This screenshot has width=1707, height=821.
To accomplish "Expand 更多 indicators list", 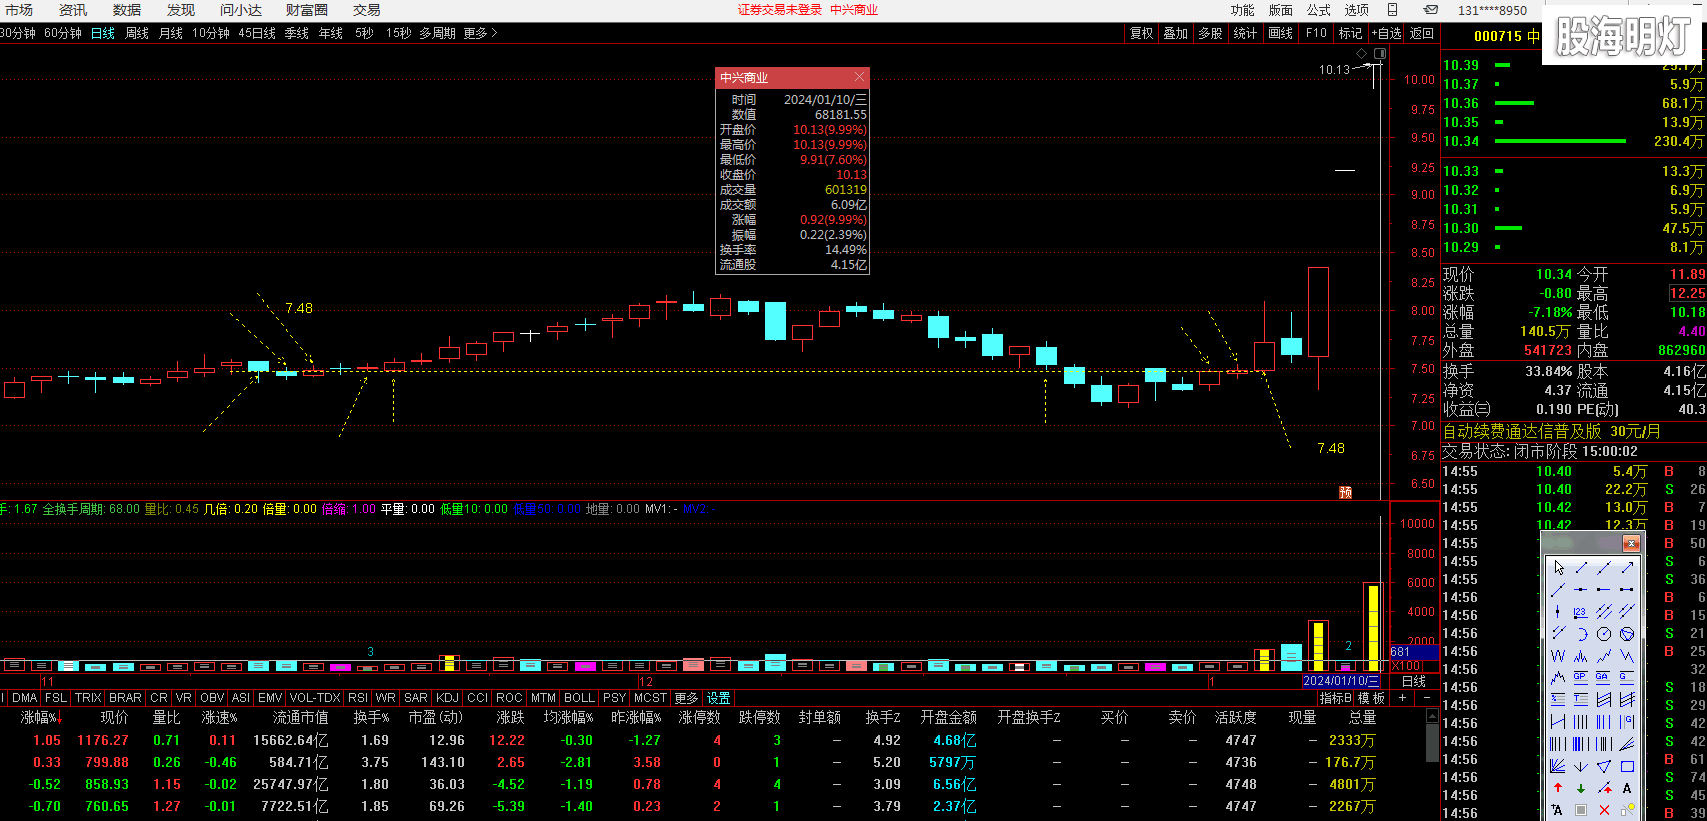I will (686, 698).
